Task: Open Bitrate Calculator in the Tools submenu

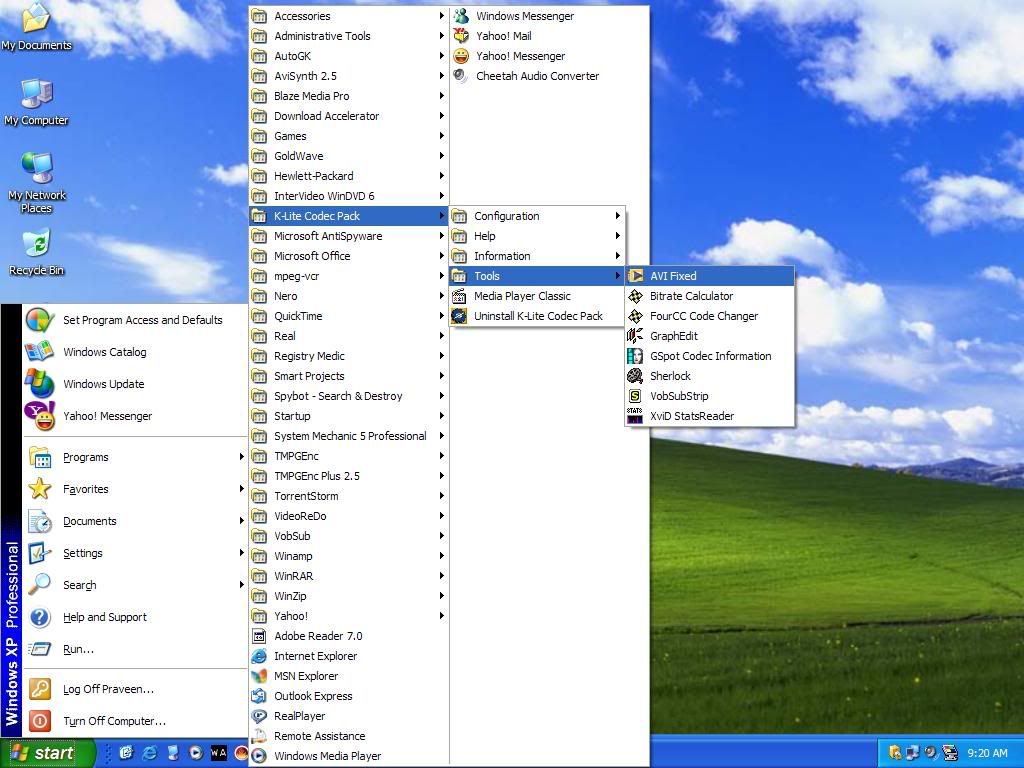Action: (709, 296)
